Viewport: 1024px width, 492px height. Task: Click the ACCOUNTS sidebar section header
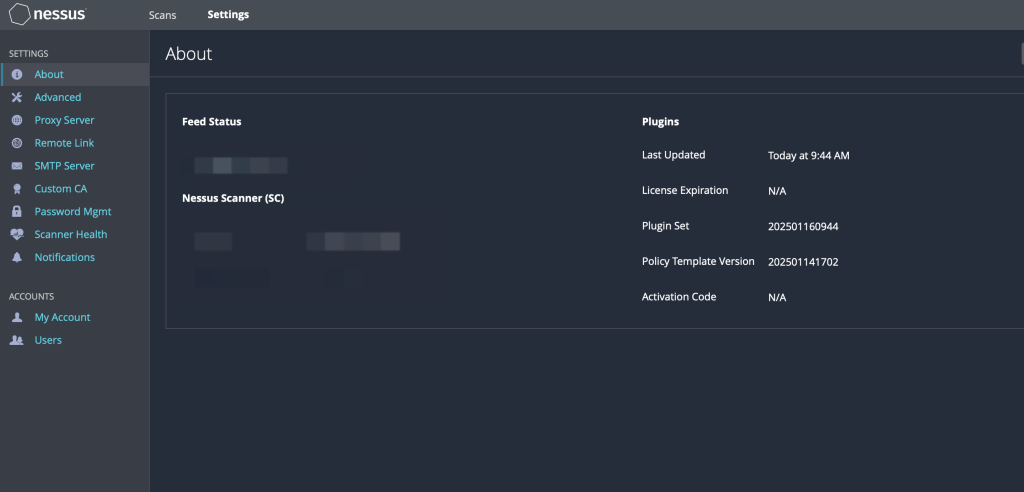coord(31,297)
